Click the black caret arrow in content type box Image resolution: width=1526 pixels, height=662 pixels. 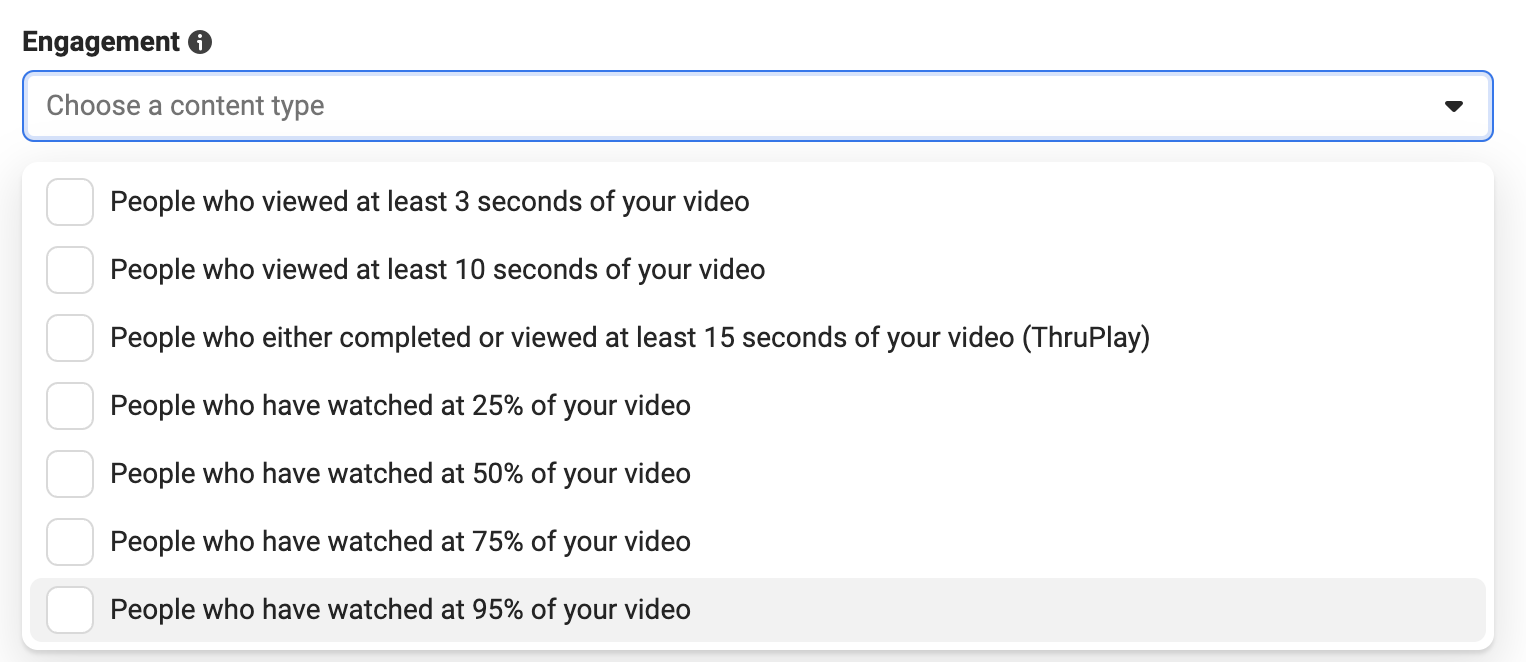(1454, 106)
